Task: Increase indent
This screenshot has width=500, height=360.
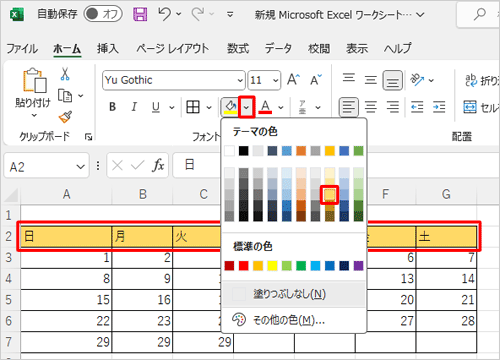Action: tap(439, 107)
